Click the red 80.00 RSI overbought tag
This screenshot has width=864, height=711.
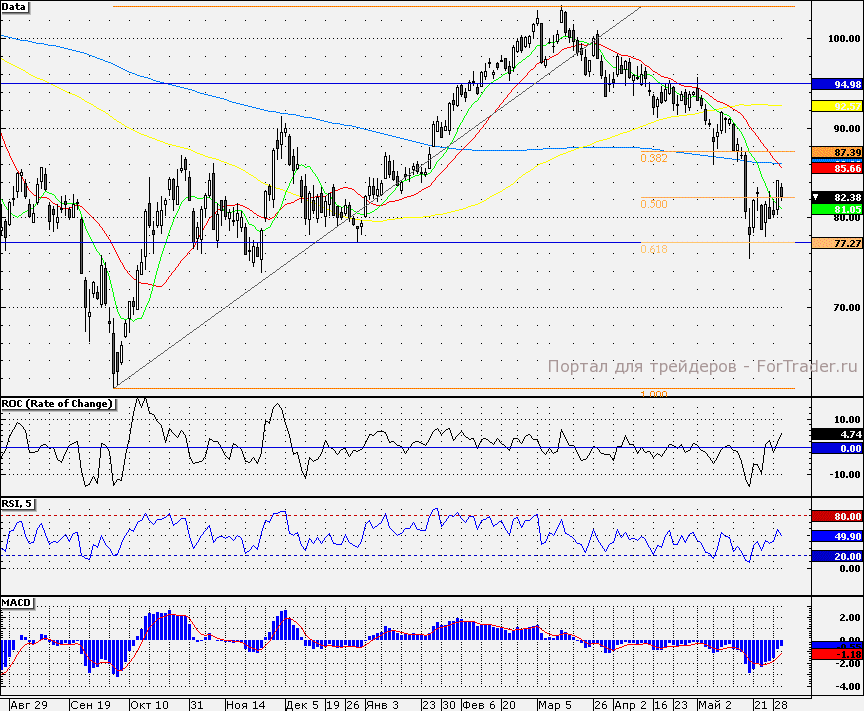coord(836,516)
